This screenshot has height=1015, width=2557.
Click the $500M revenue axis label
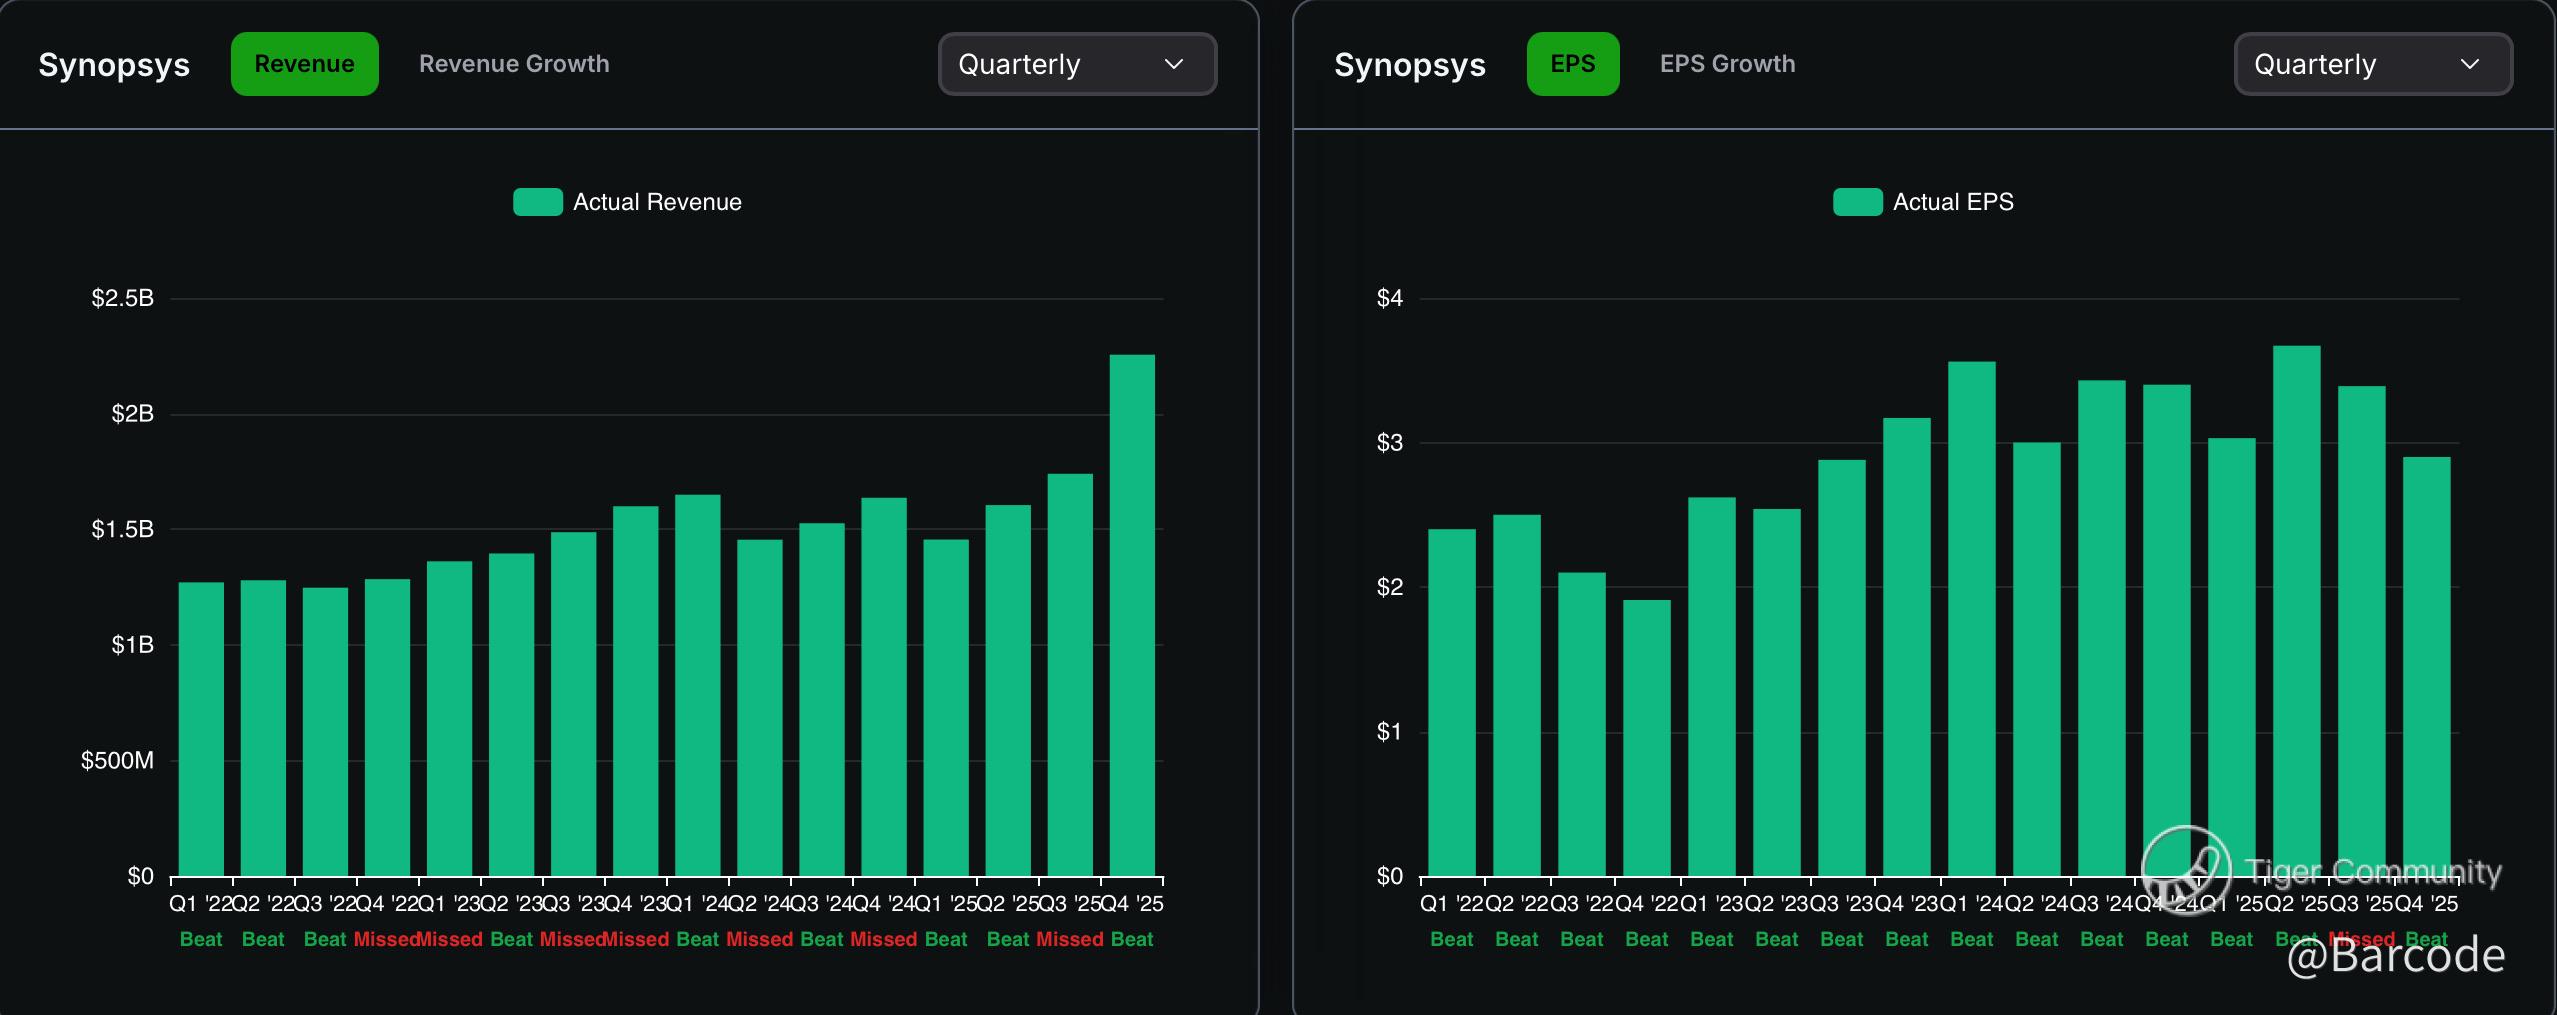pos(118,761)
